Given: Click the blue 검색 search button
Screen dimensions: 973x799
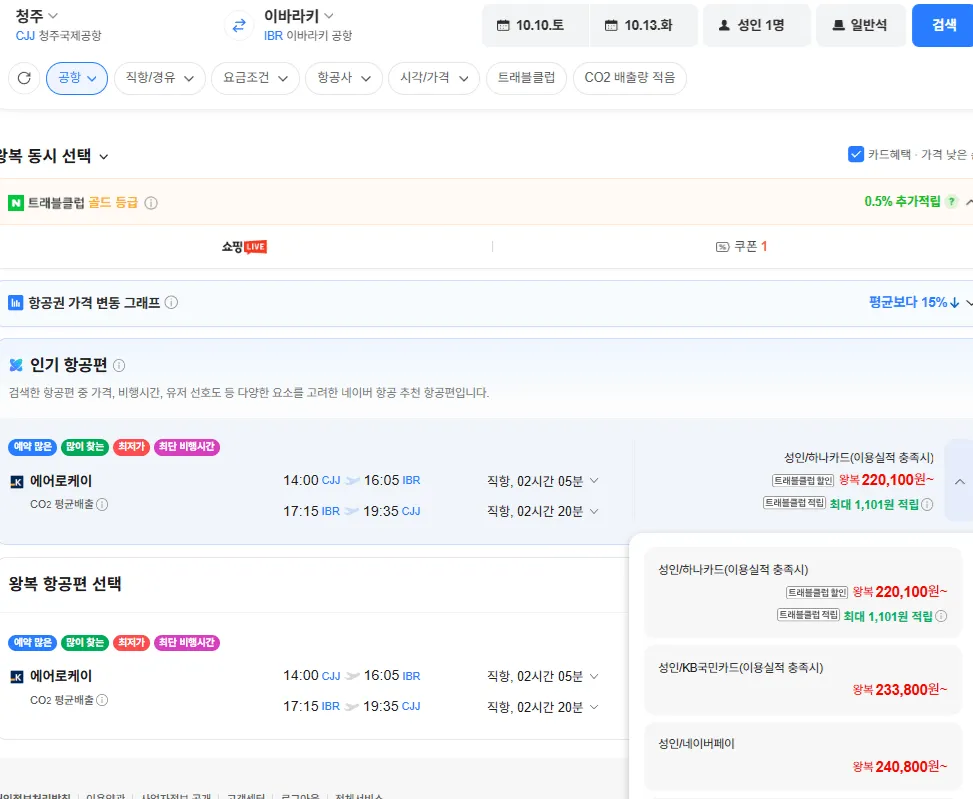Looking at the screenshot, I should 943,25.
